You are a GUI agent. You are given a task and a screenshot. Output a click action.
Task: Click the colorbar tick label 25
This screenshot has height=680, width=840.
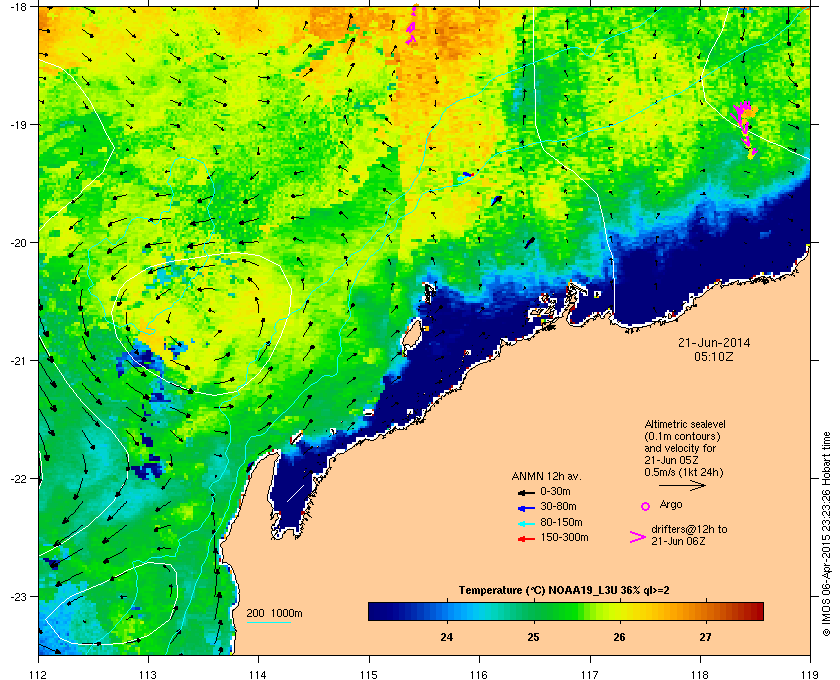click(x=533, y=637)
